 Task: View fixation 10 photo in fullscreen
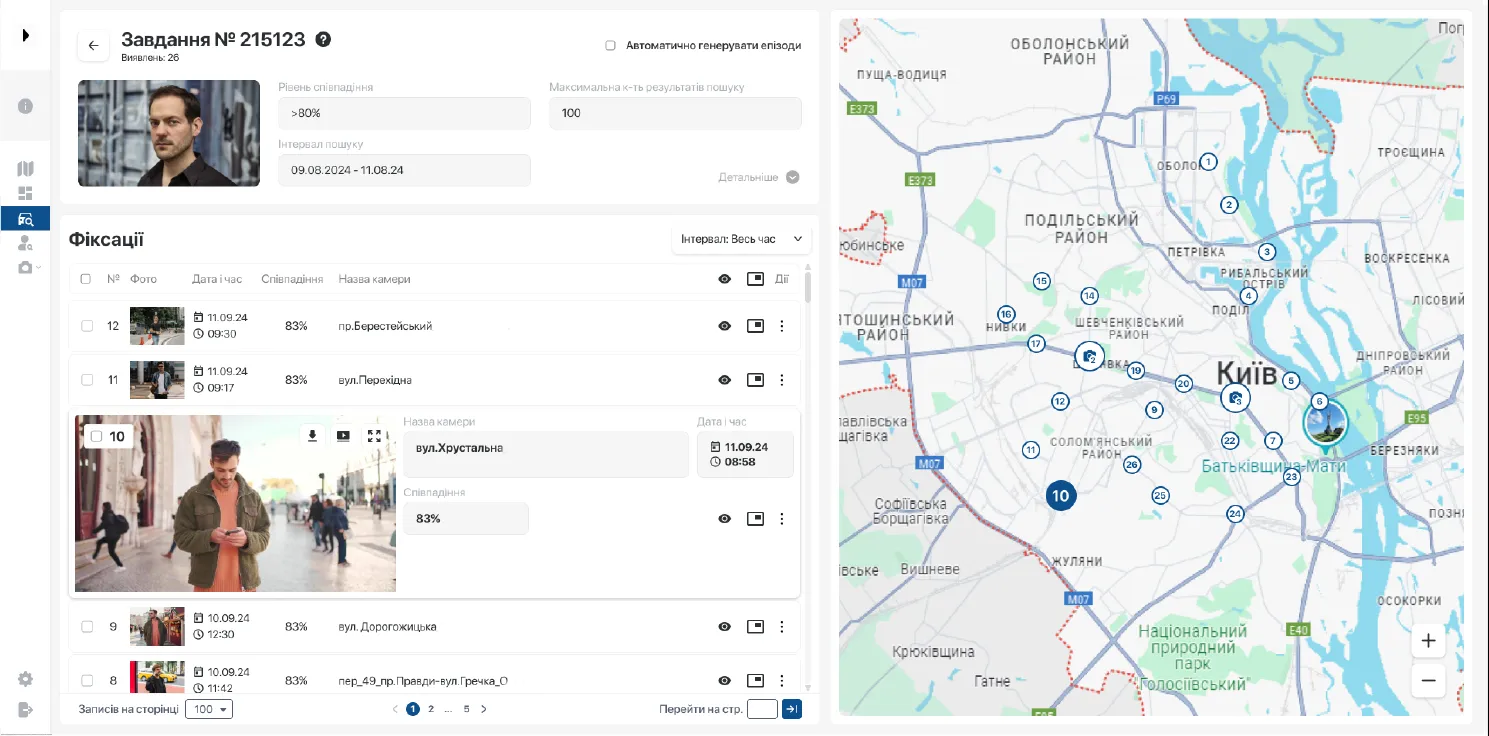[374, 435]
